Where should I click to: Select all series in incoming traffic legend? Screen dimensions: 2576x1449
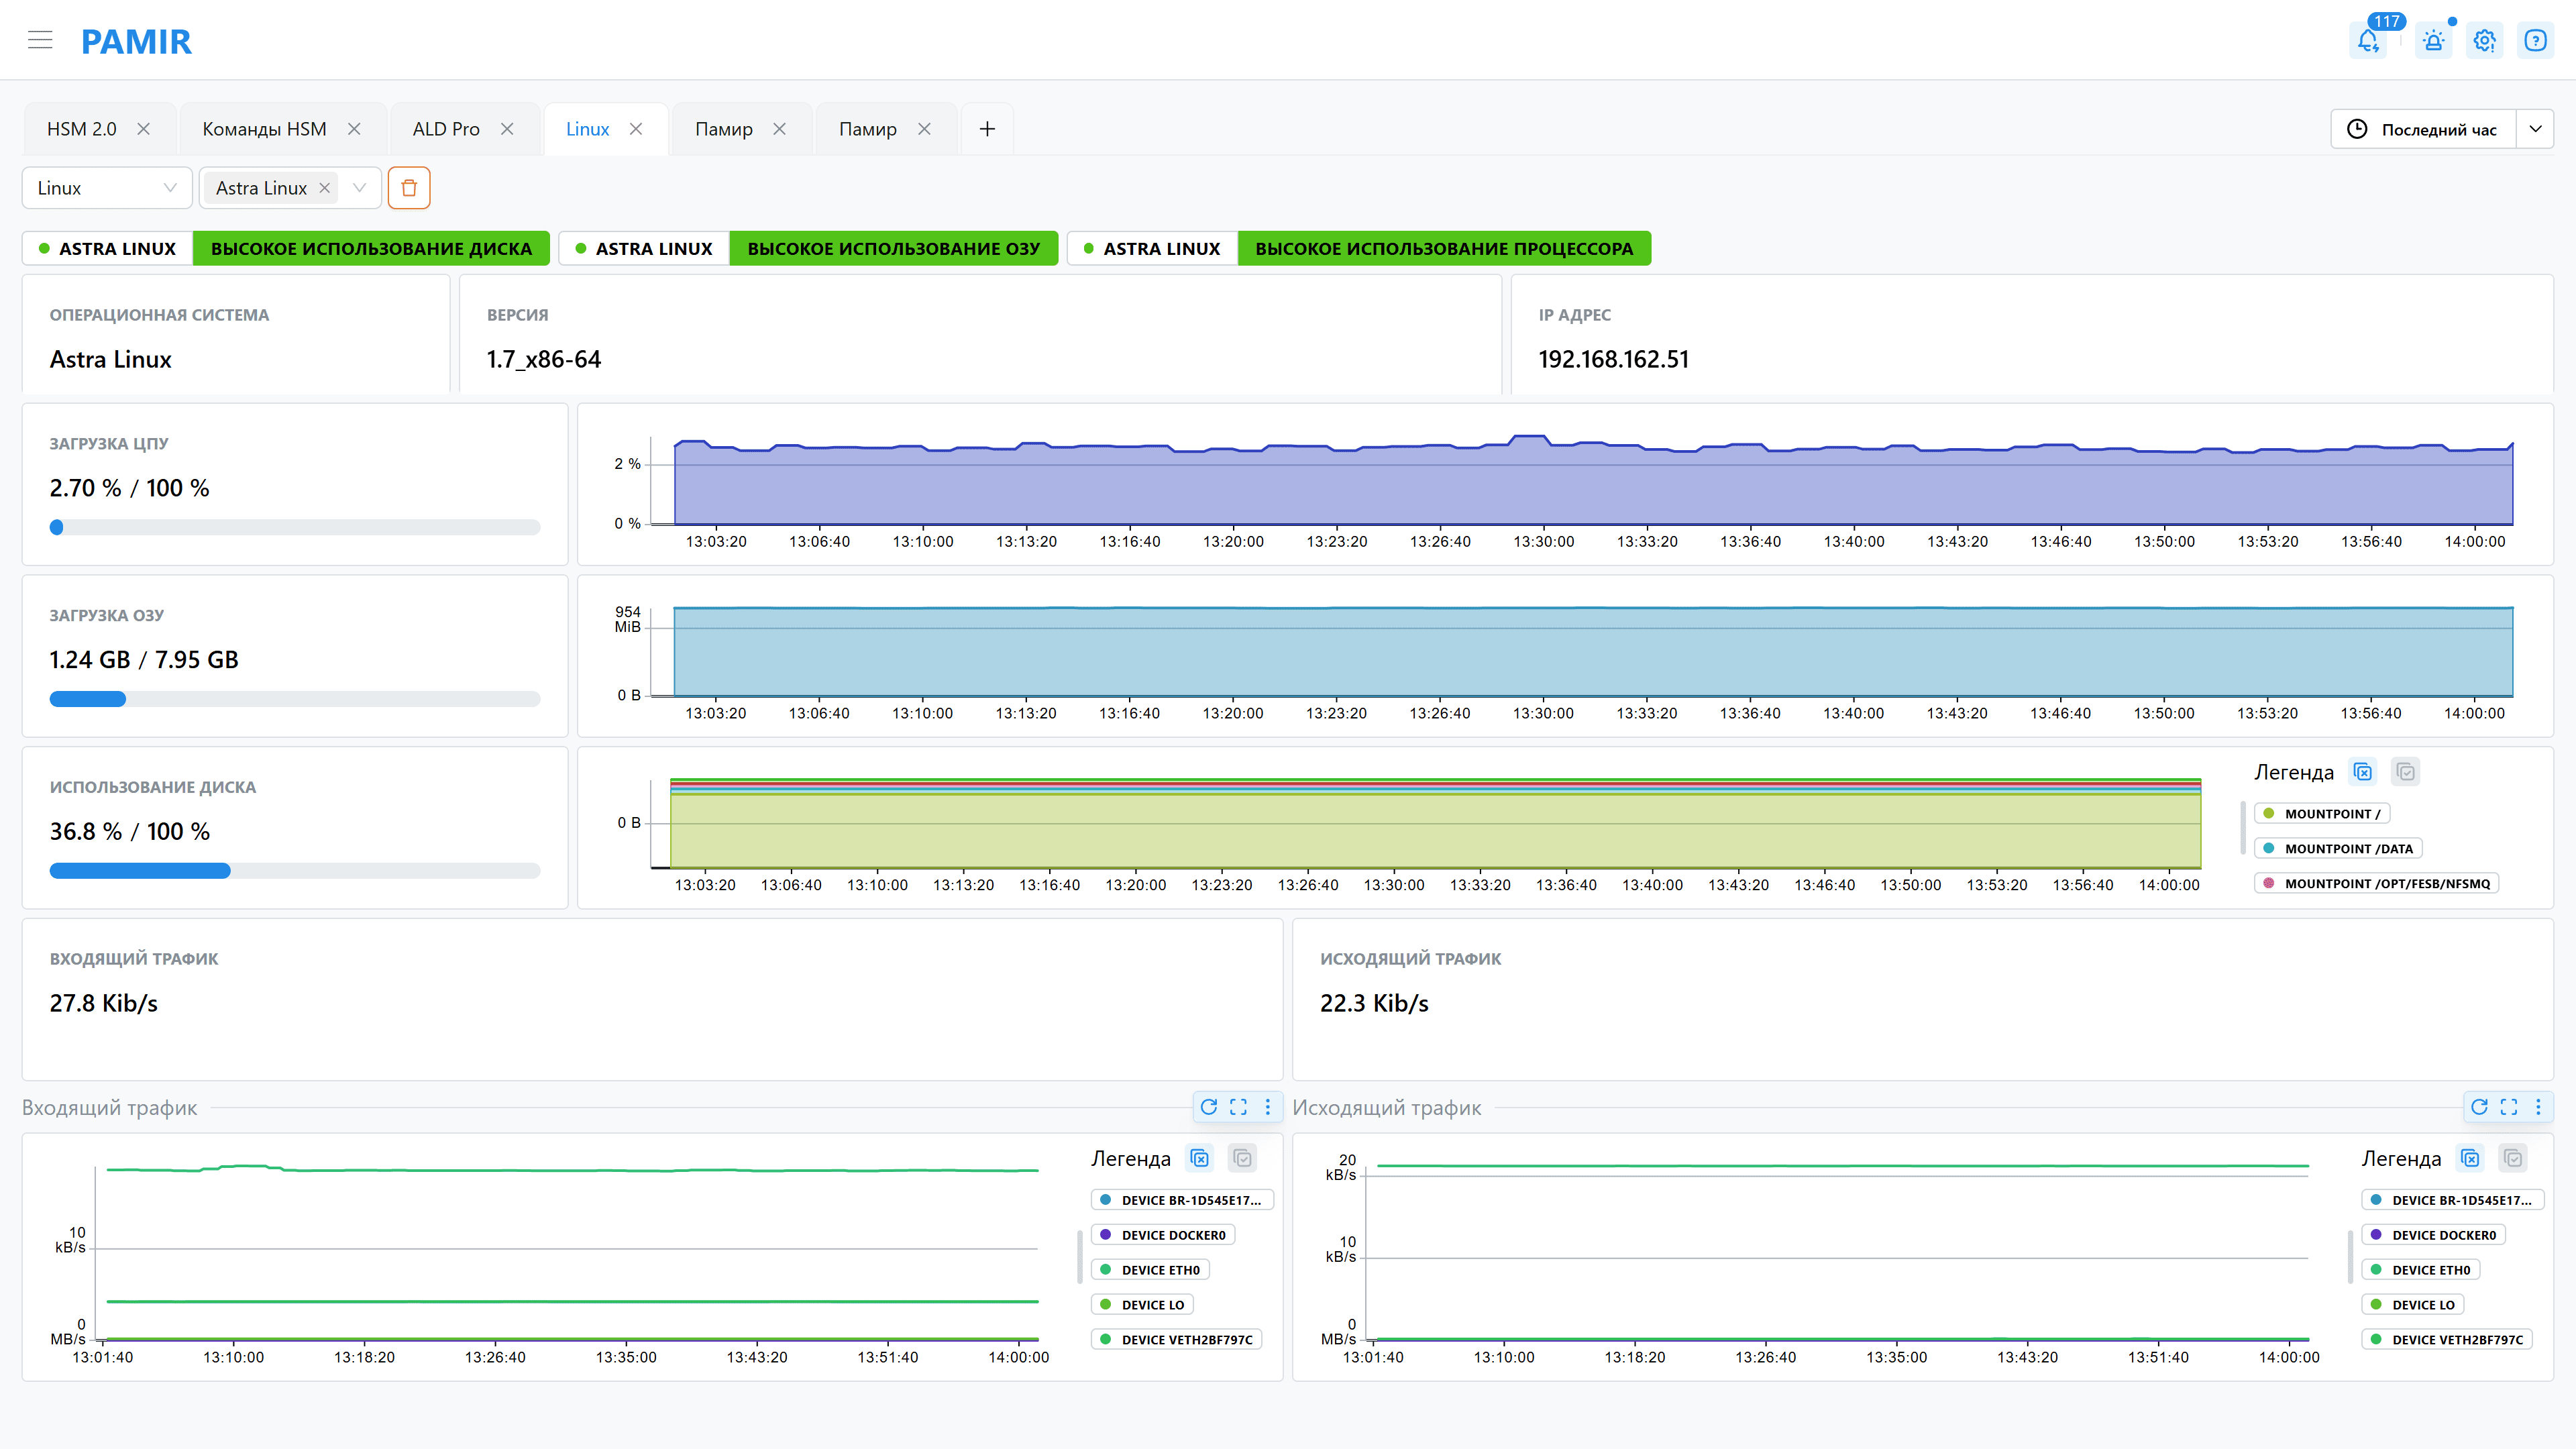1243,1158
